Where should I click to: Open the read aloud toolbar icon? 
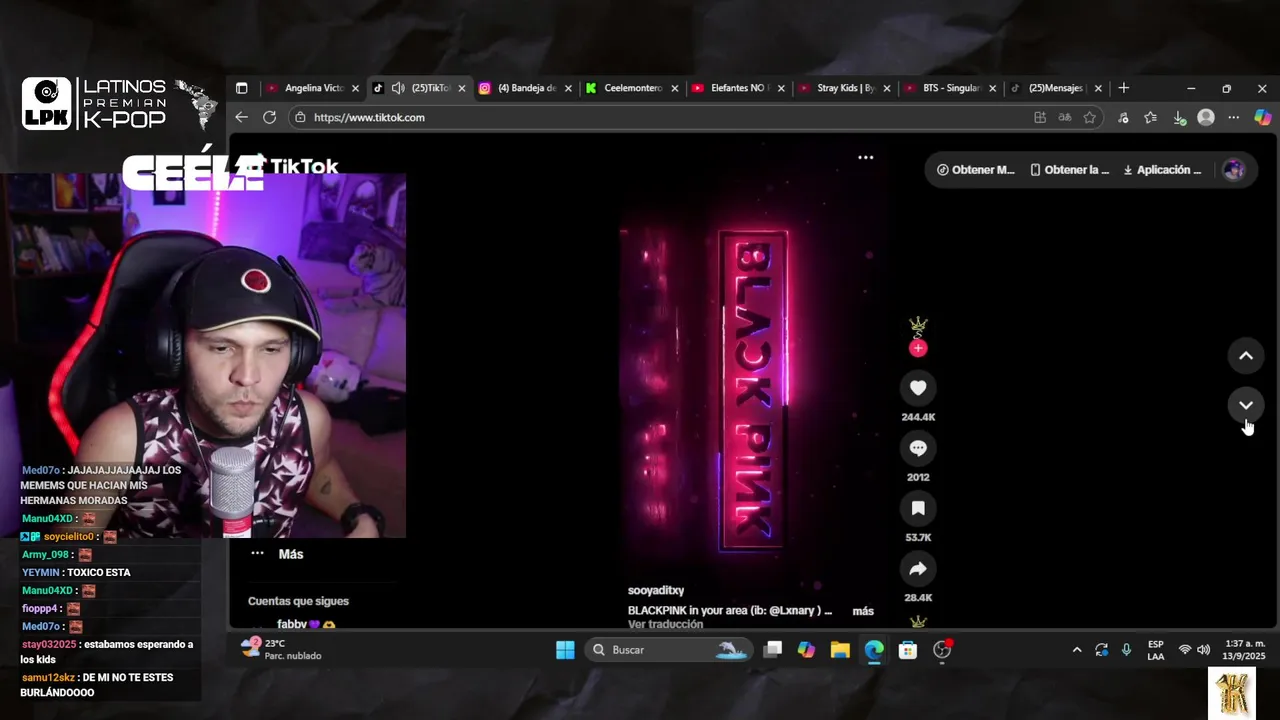[x=1065, y=117]
